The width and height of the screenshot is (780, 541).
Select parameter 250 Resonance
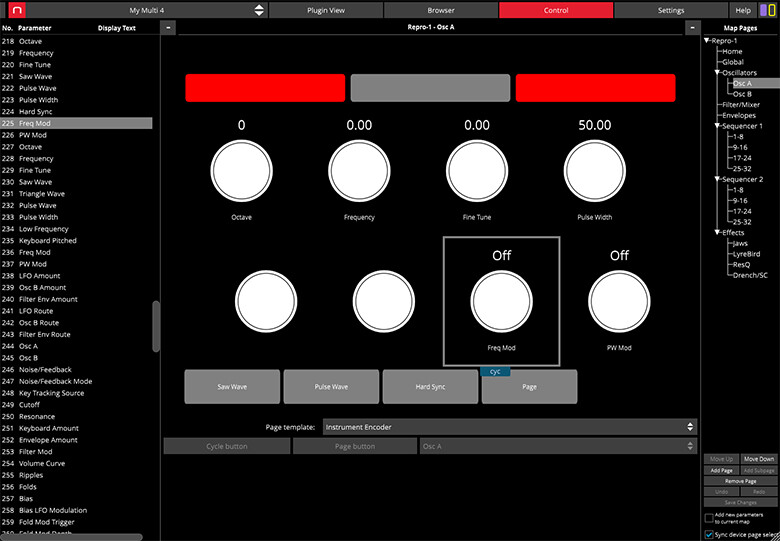[x=77, y=417]
